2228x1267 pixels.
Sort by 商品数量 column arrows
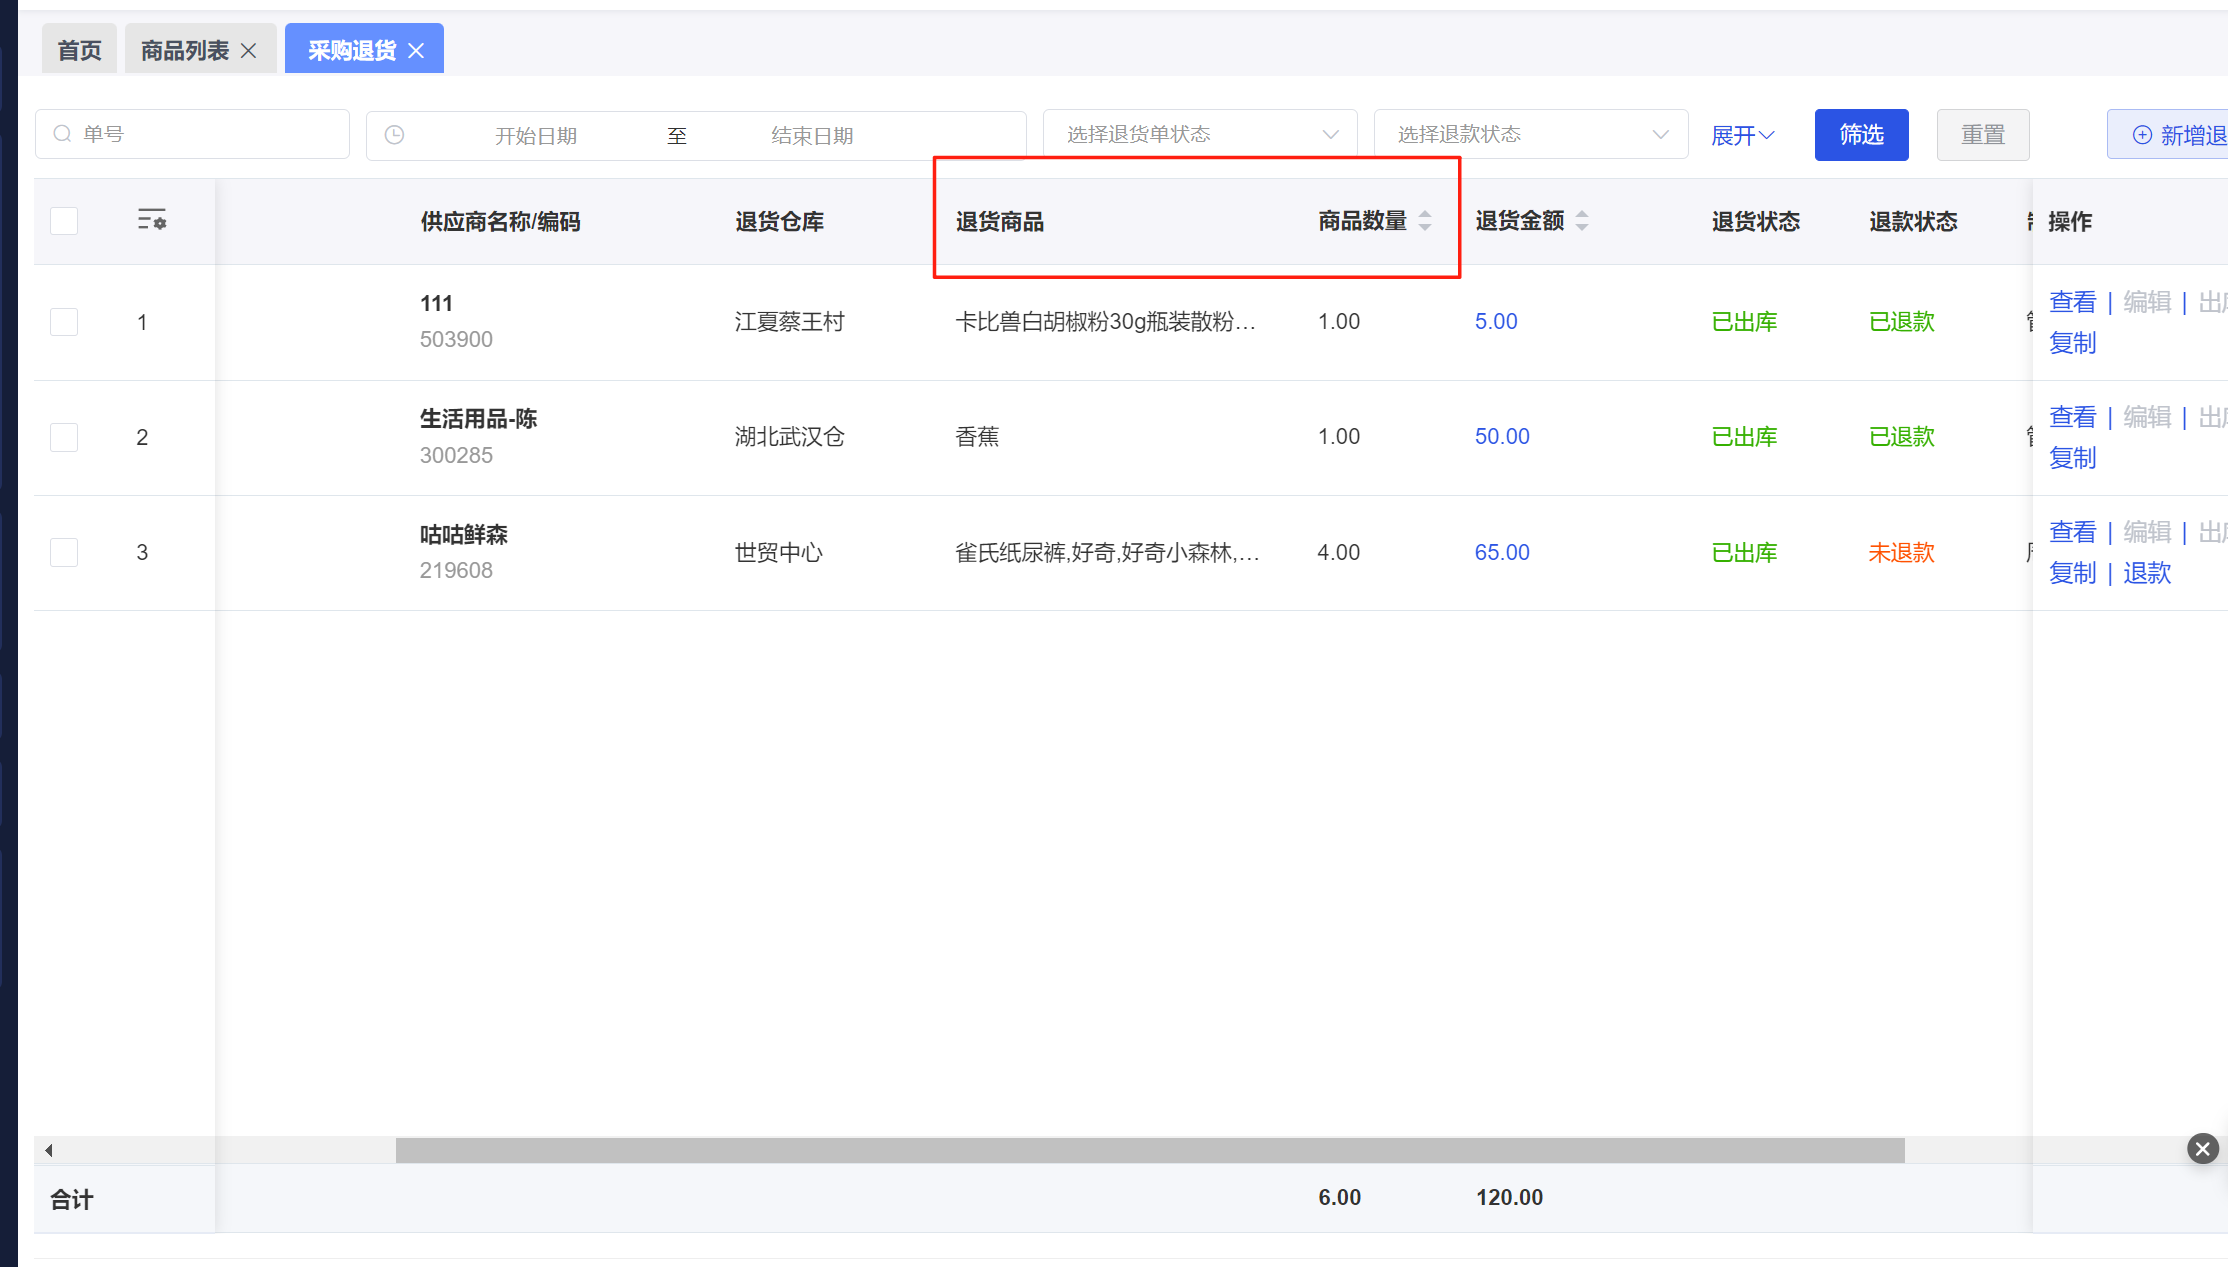[x=1425, y=221]
